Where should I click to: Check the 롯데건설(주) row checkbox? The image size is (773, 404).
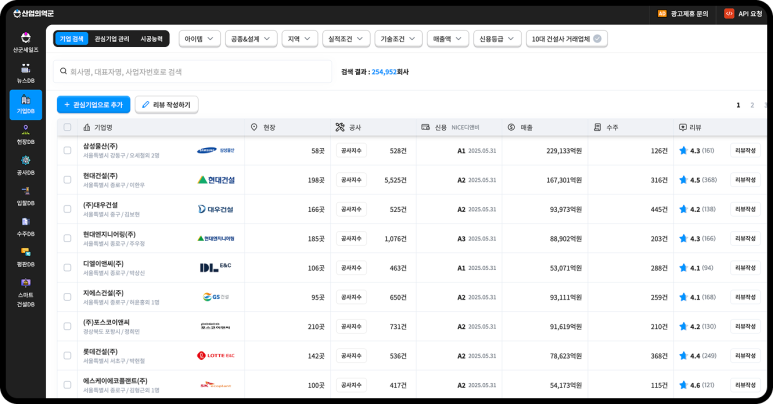click(x=67, y=355)
